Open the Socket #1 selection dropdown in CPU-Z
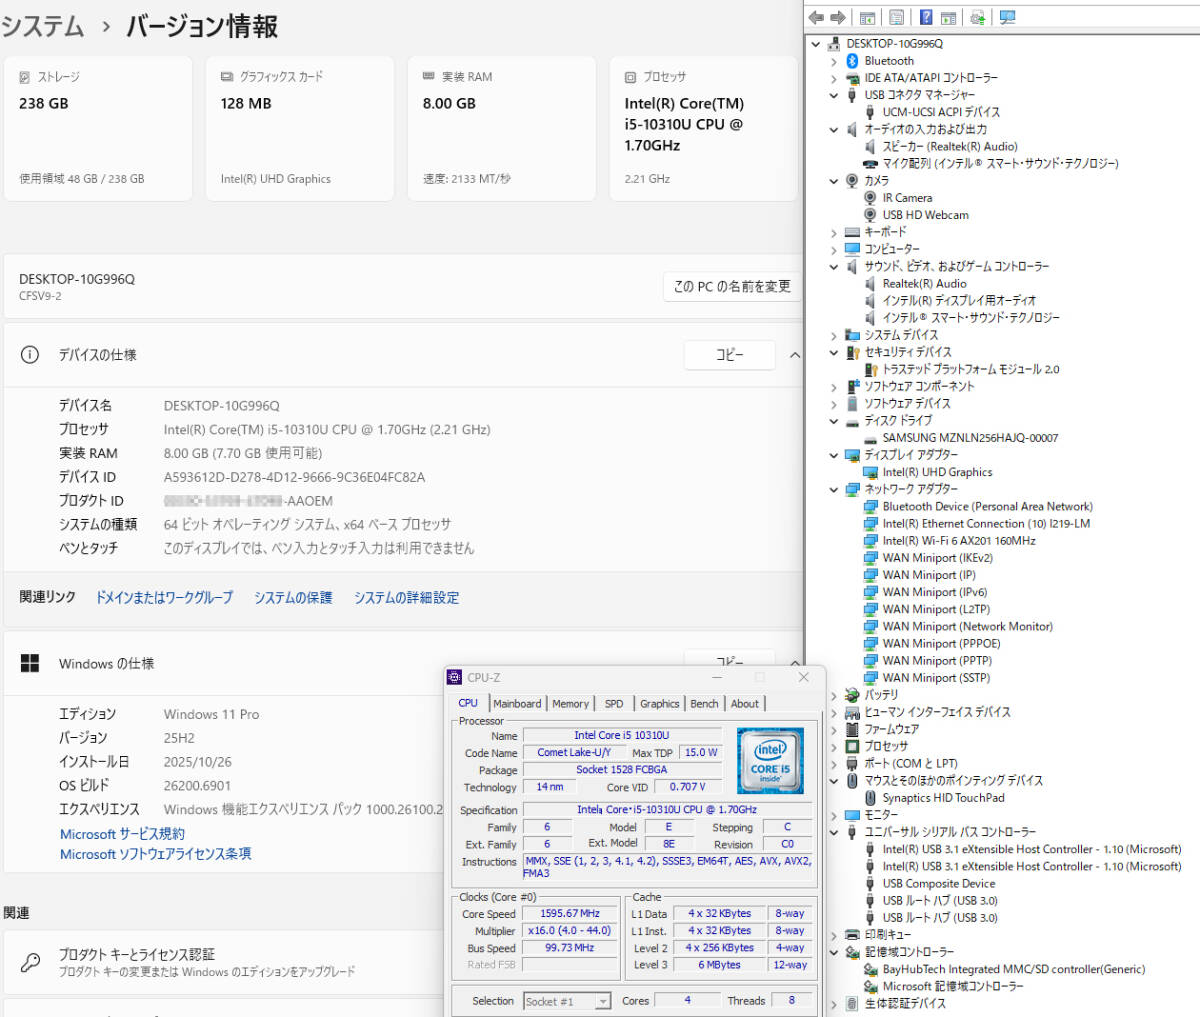 click(601, 1000)
